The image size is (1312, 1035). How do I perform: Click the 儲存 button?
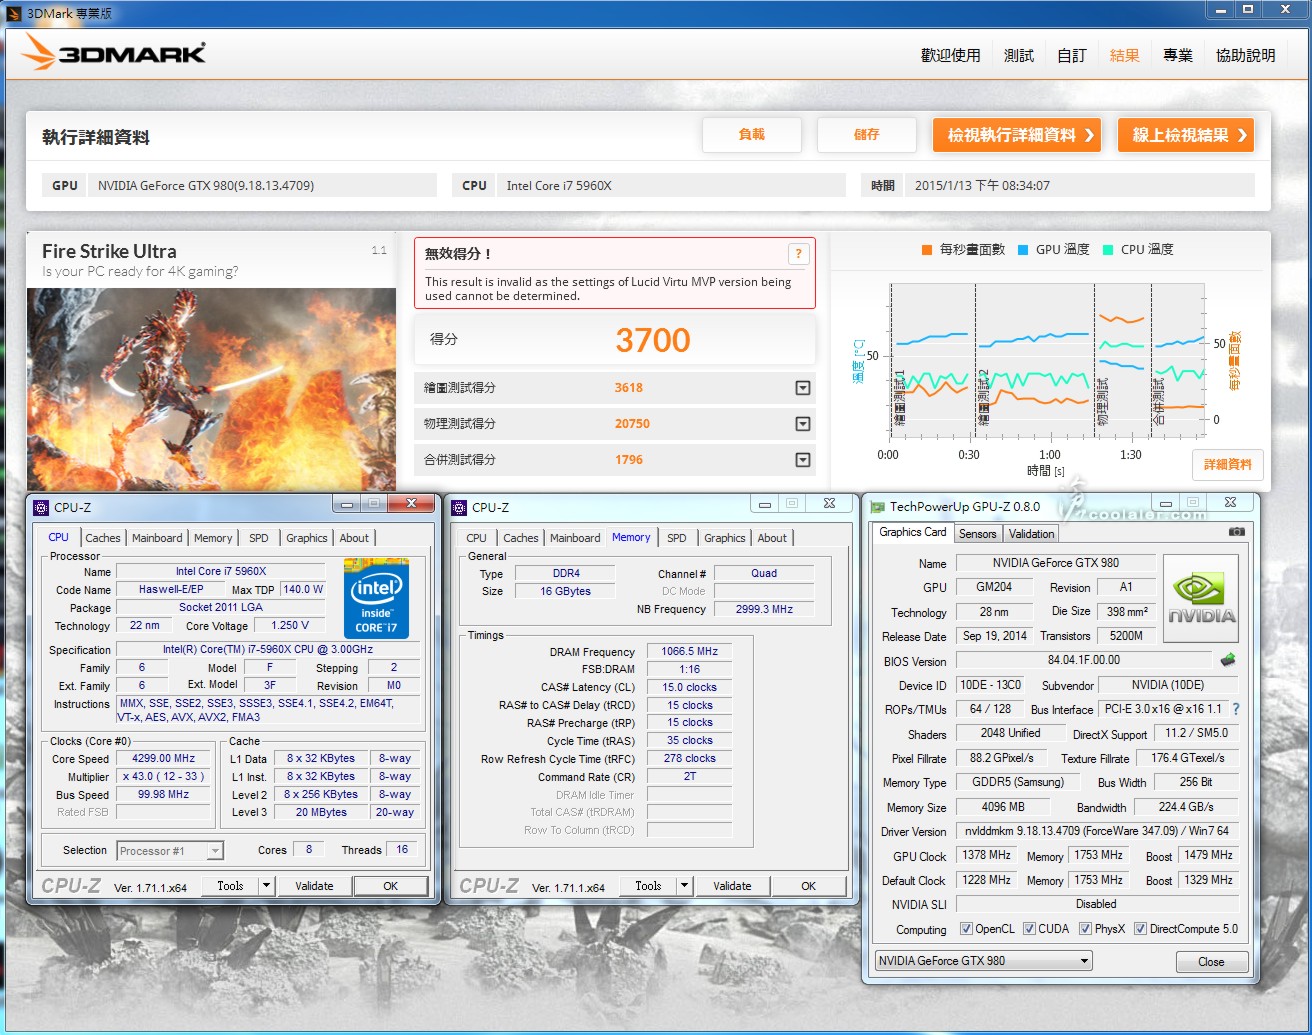tap(867, 135)
